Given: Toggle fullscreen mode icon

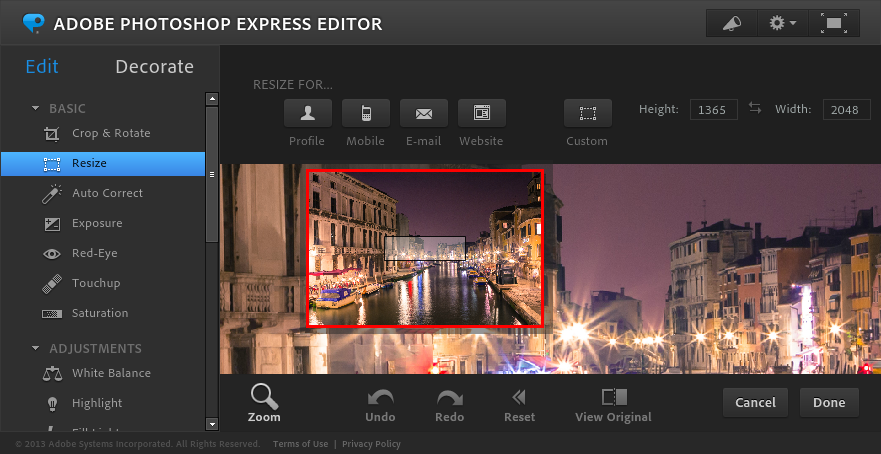Looking at the screenshot, I should point(834,23).
